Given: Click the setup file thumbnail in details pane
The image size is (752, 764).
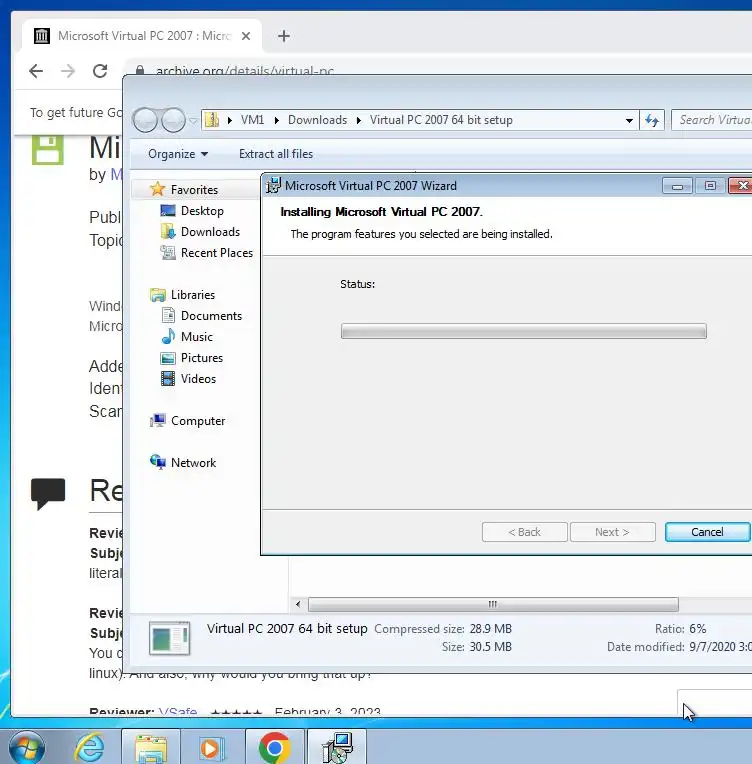Looking at the screenshot, I should (x=170, y=638).
